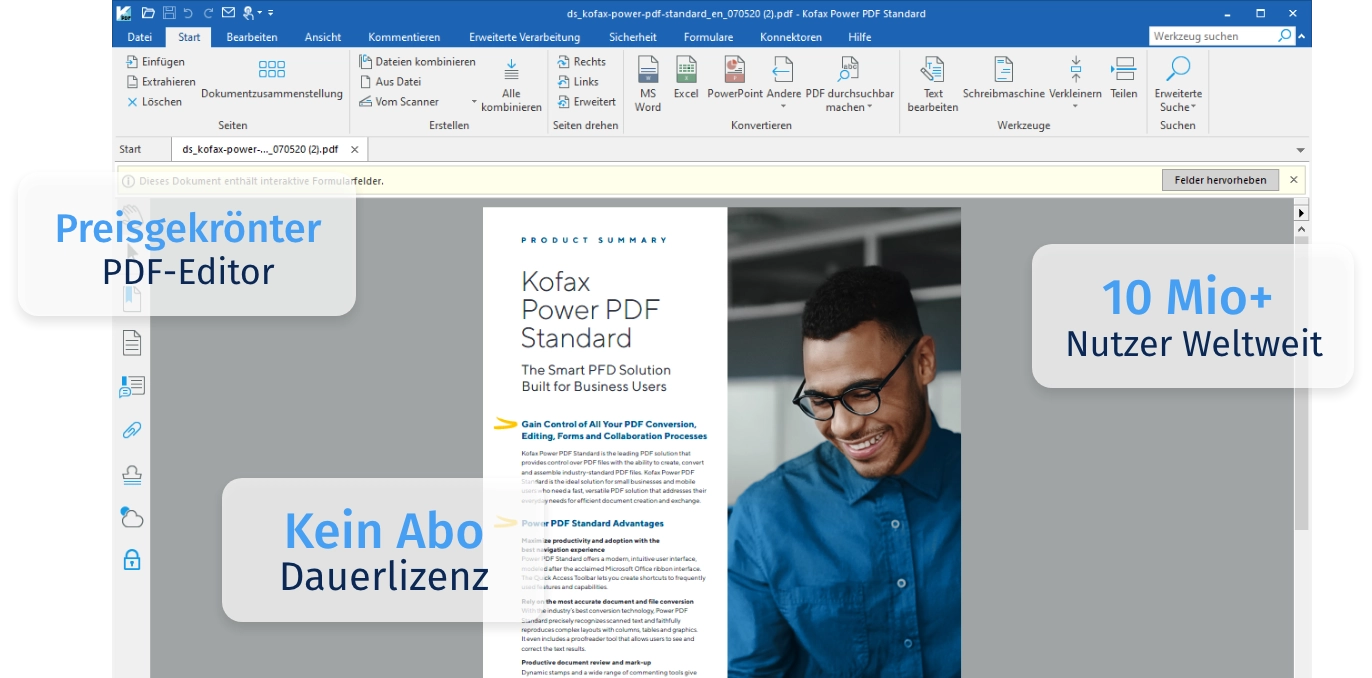Select the Schreibmaschine tool
1372x678 pixels.
pos(1003,78)
